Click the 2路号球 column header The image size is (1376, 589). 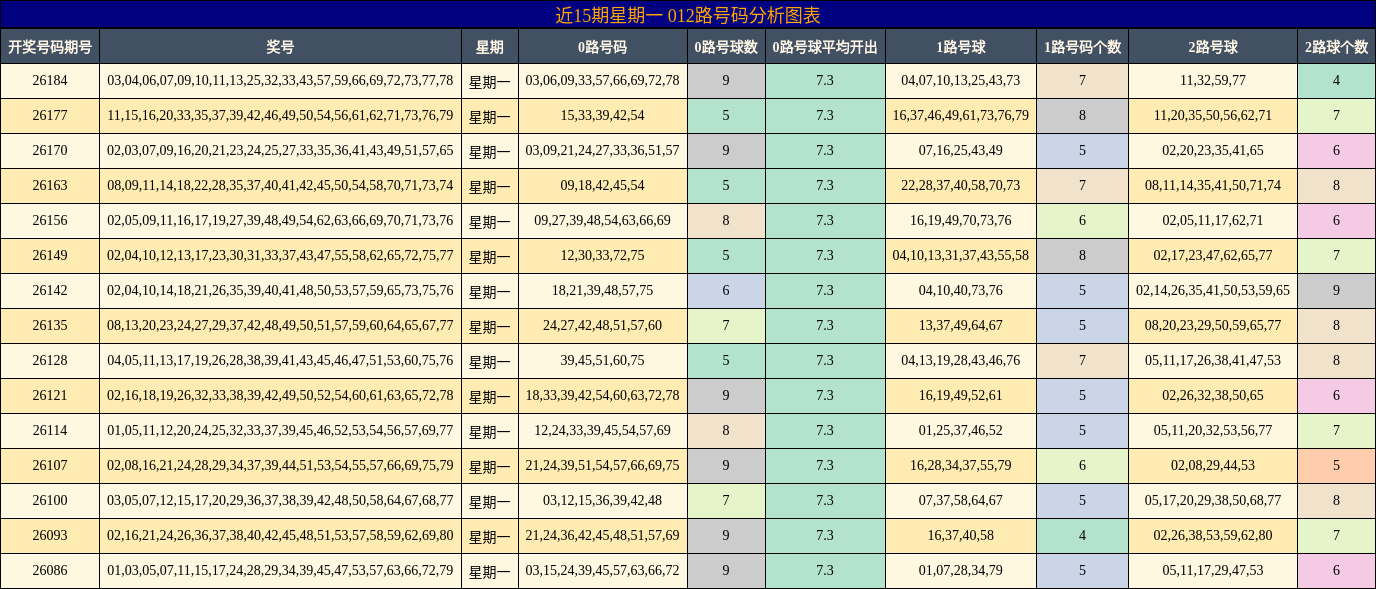[1213, 47]
